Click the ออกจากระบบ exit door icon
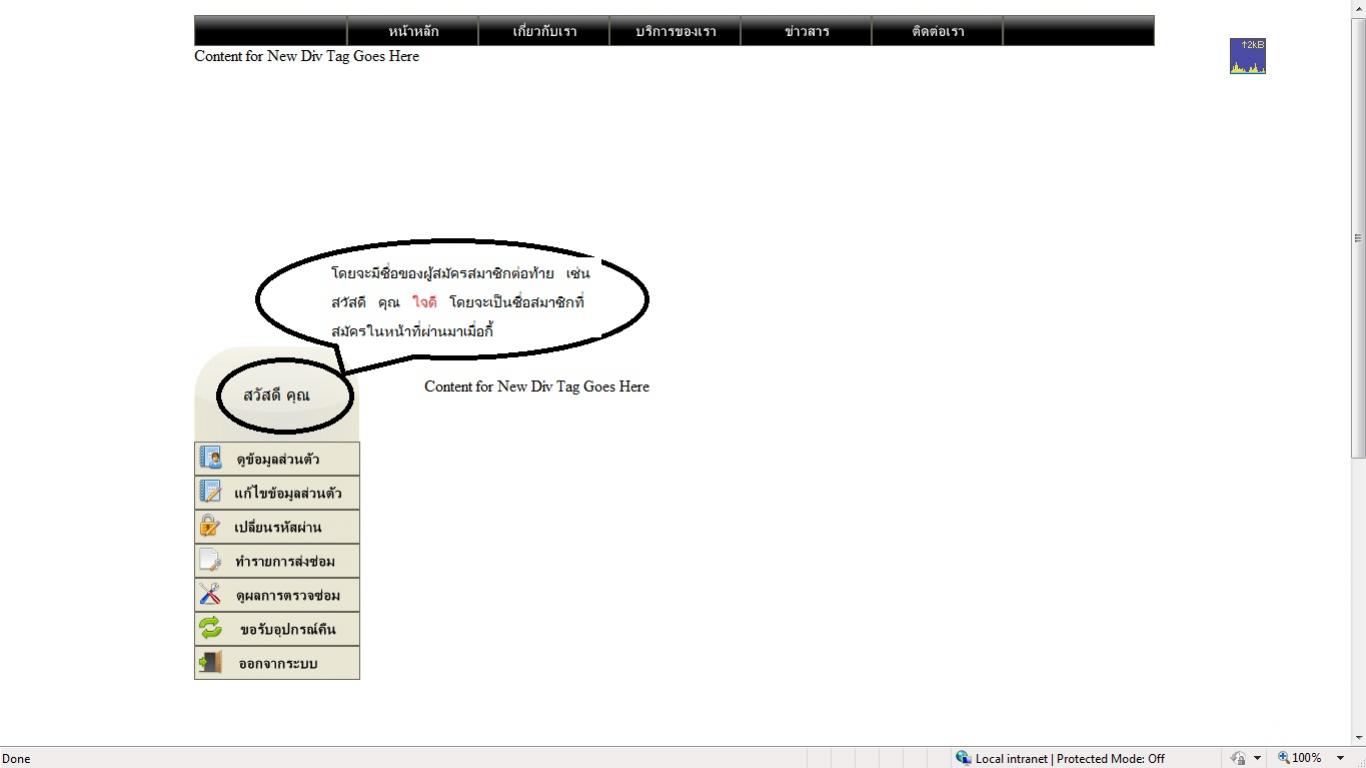Viewport: 1366px width, 768px height. point(210,662)
